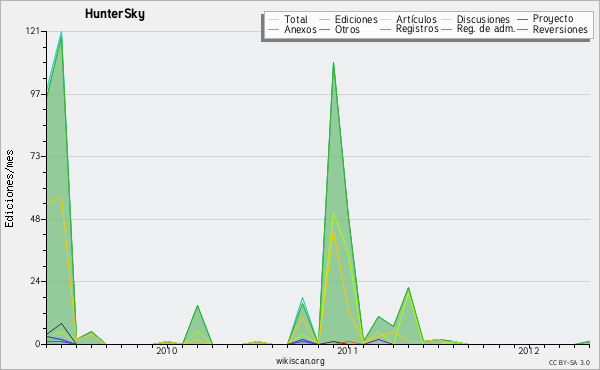The width and height of the screenshot is (600, 370).
Task: Click the Proyecto legend label
Action: point(553,19)
